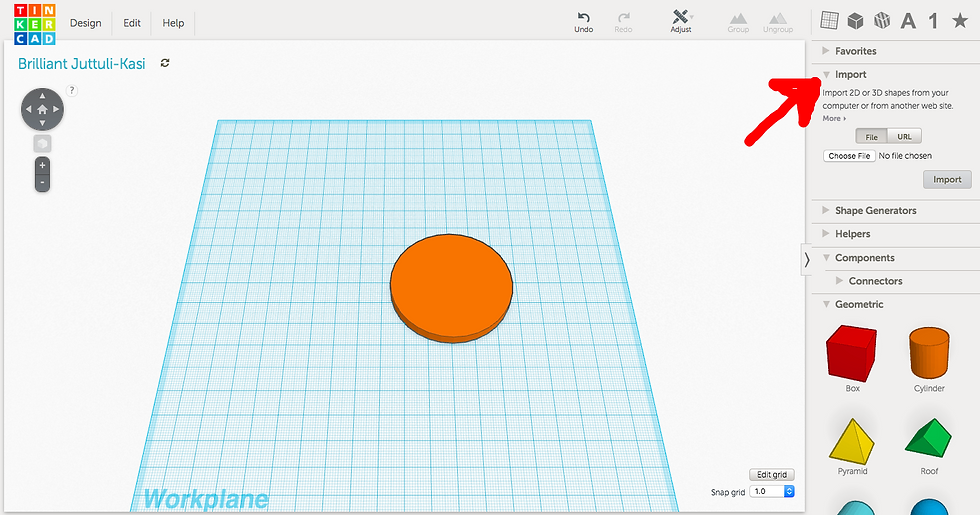This screenshot has width=980, height=515.
Task: Choose the letter A shapes icon
Action: [x=908, y=21]
